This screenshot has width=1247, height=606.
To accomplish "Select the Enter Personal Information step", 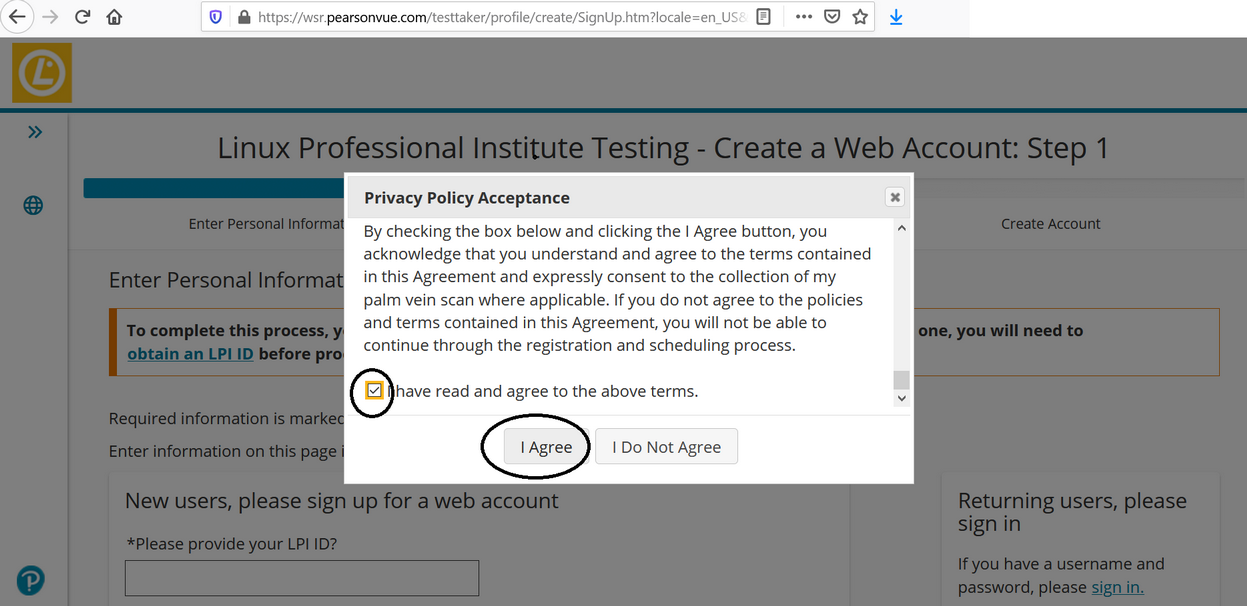I will 267,224.
